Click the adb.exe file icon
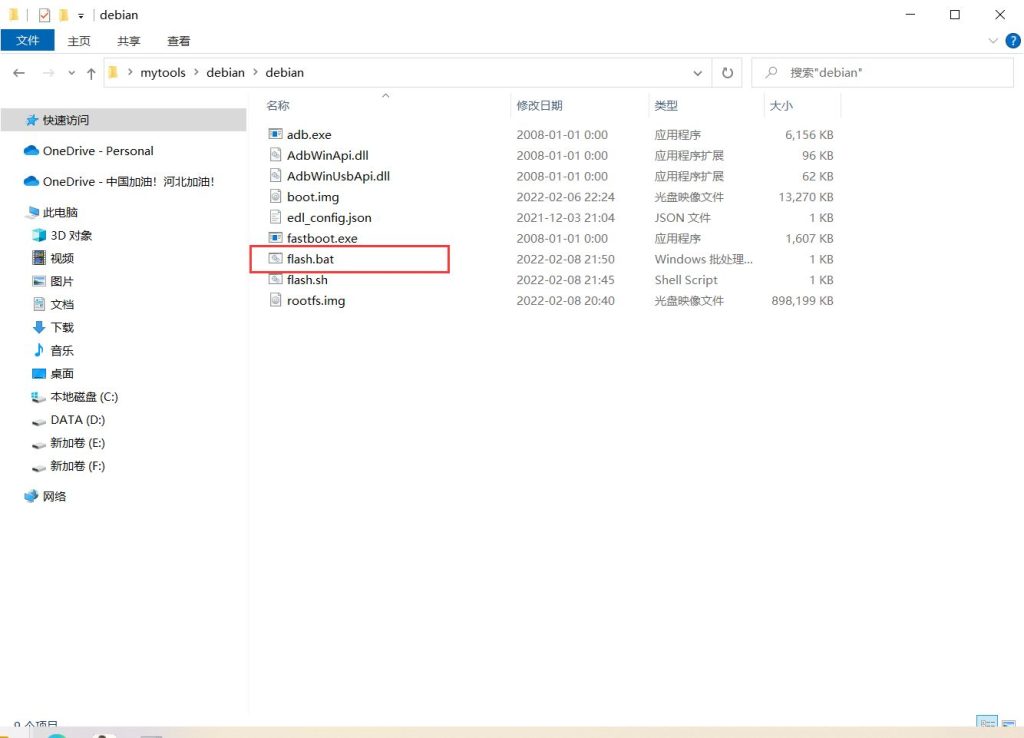 276,134
